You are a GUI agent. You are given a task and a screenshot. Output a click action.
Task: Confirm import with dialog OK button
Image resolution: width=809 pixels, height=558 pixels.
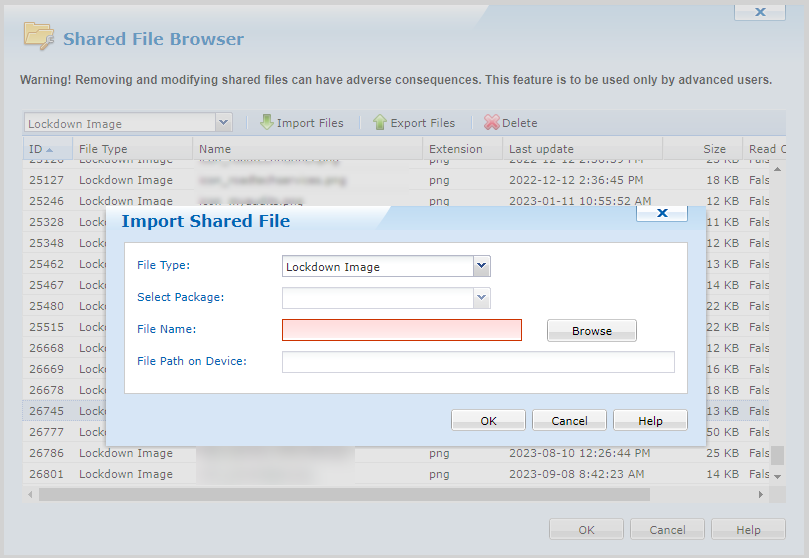click(x=488, y=421)
